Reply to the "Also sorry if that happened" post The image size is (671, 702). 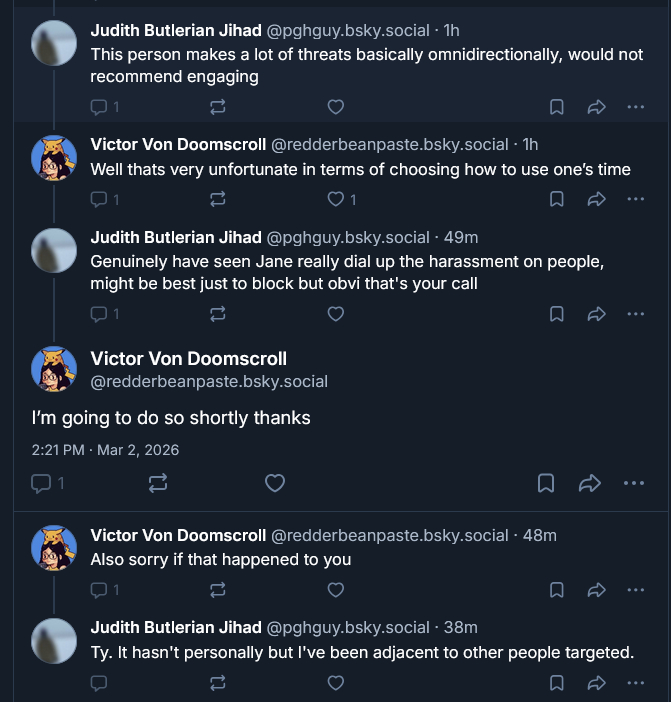[99, 590]
